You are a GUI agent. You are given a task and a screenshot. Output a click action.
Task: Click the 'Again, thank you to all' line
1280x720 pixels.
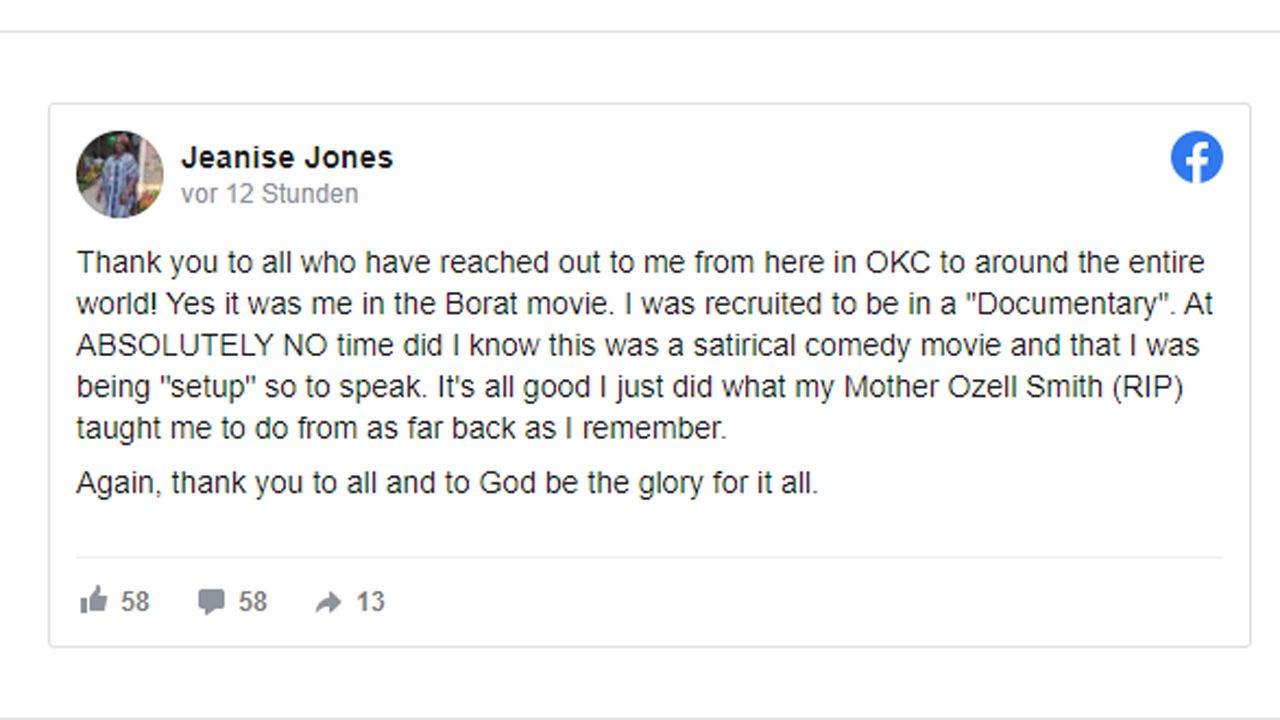coord(447,484)
